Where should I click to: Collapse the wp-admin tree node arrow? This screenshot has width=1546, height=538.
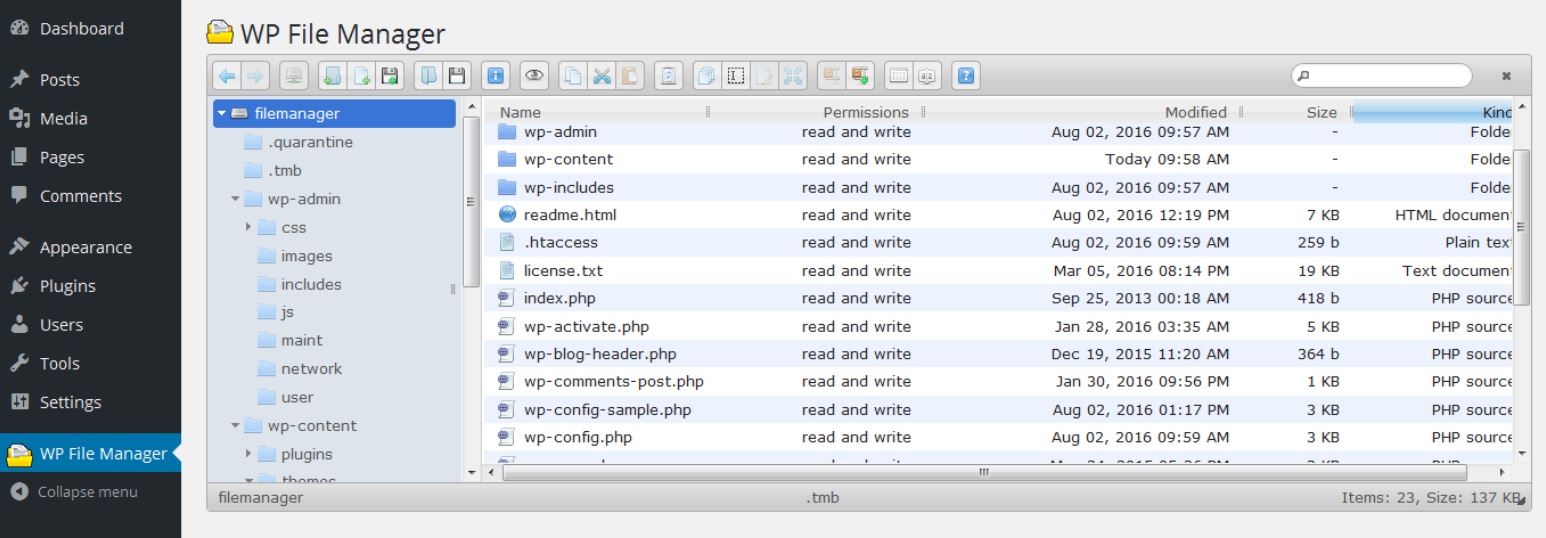(x=235, y=199)
